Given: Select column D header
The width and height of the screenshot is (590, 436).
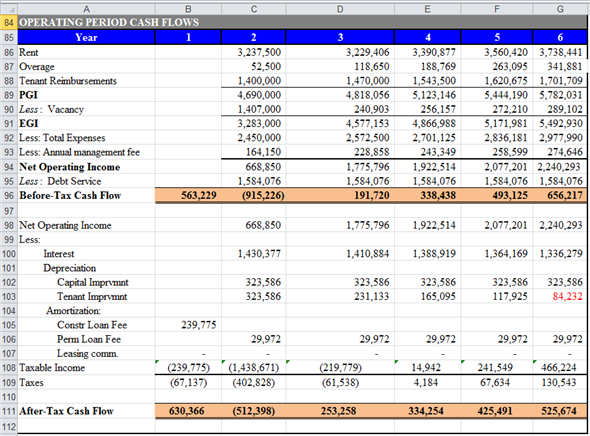Looking at the screenshot, I should click(340, 9).
